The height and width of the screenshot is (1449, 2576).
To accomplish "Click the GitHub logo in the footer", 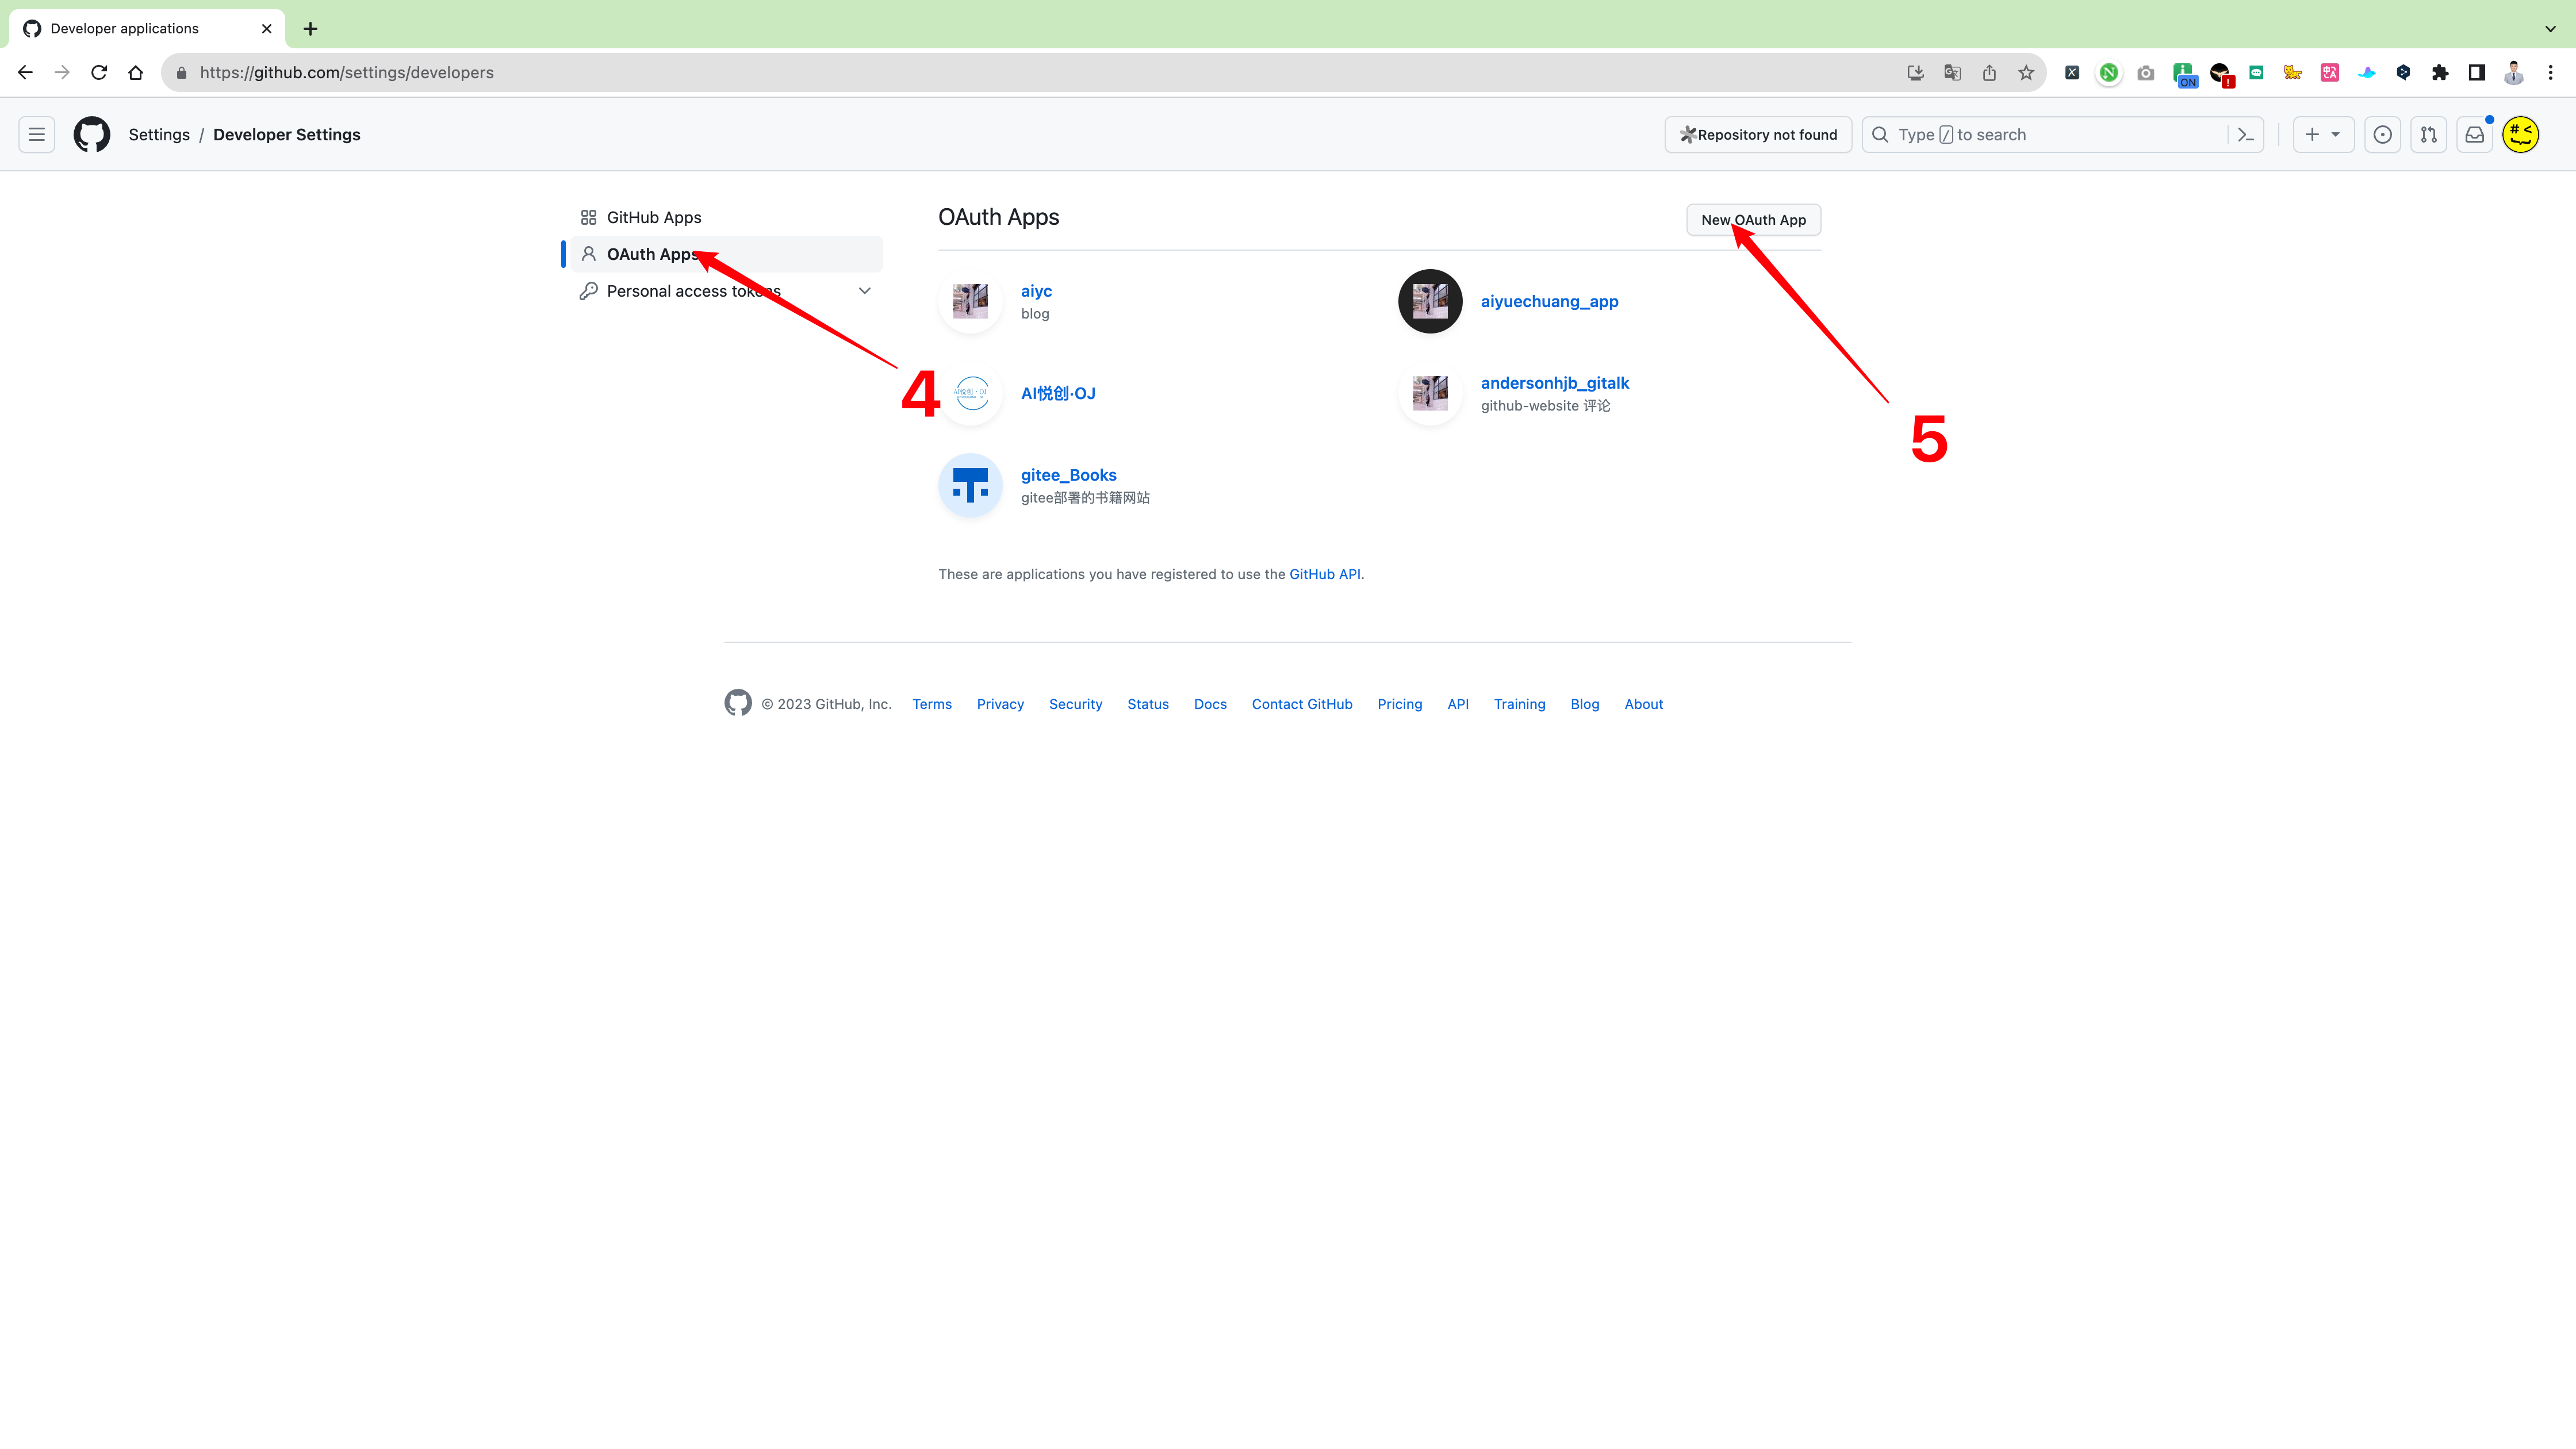I will pyautogui.click(x=738, y=703).
